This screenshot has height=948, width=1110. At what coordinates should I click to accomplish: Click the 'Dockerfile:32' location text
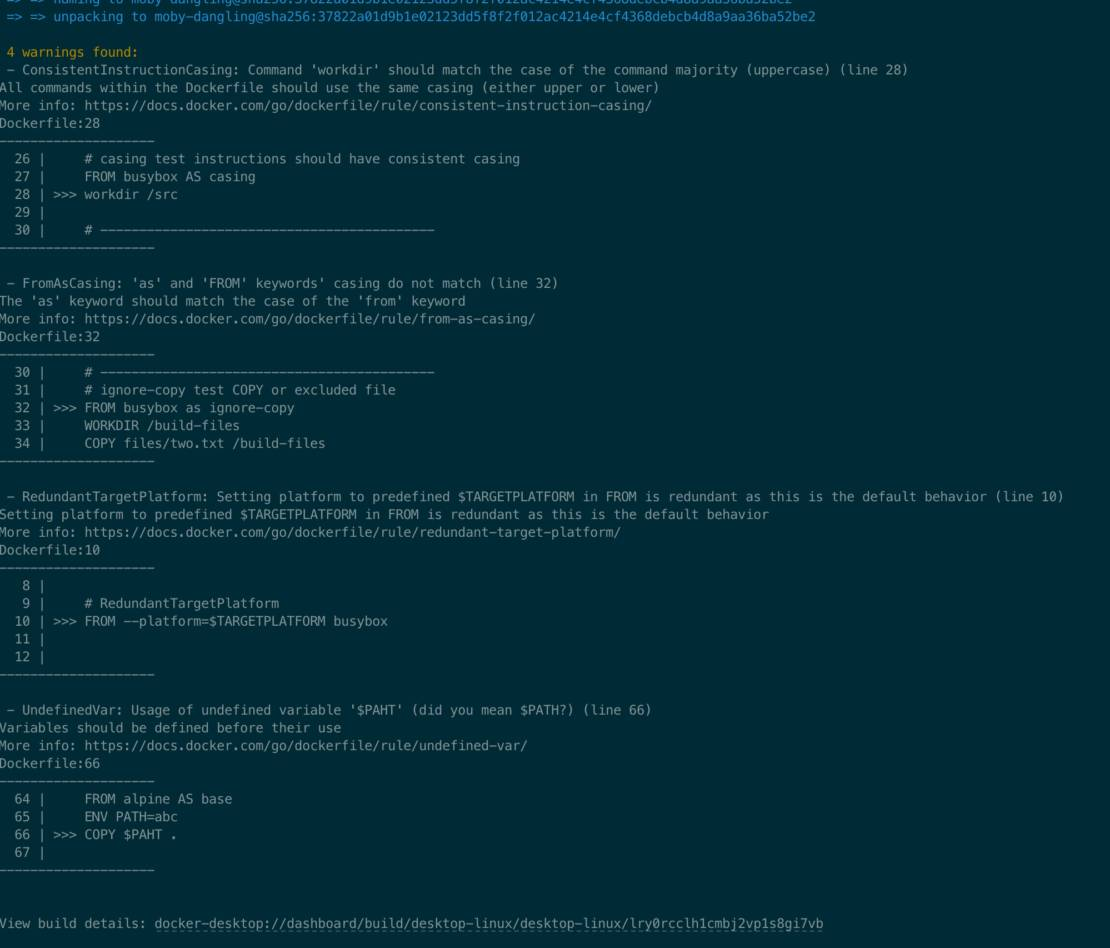click(x=50, y=337)
